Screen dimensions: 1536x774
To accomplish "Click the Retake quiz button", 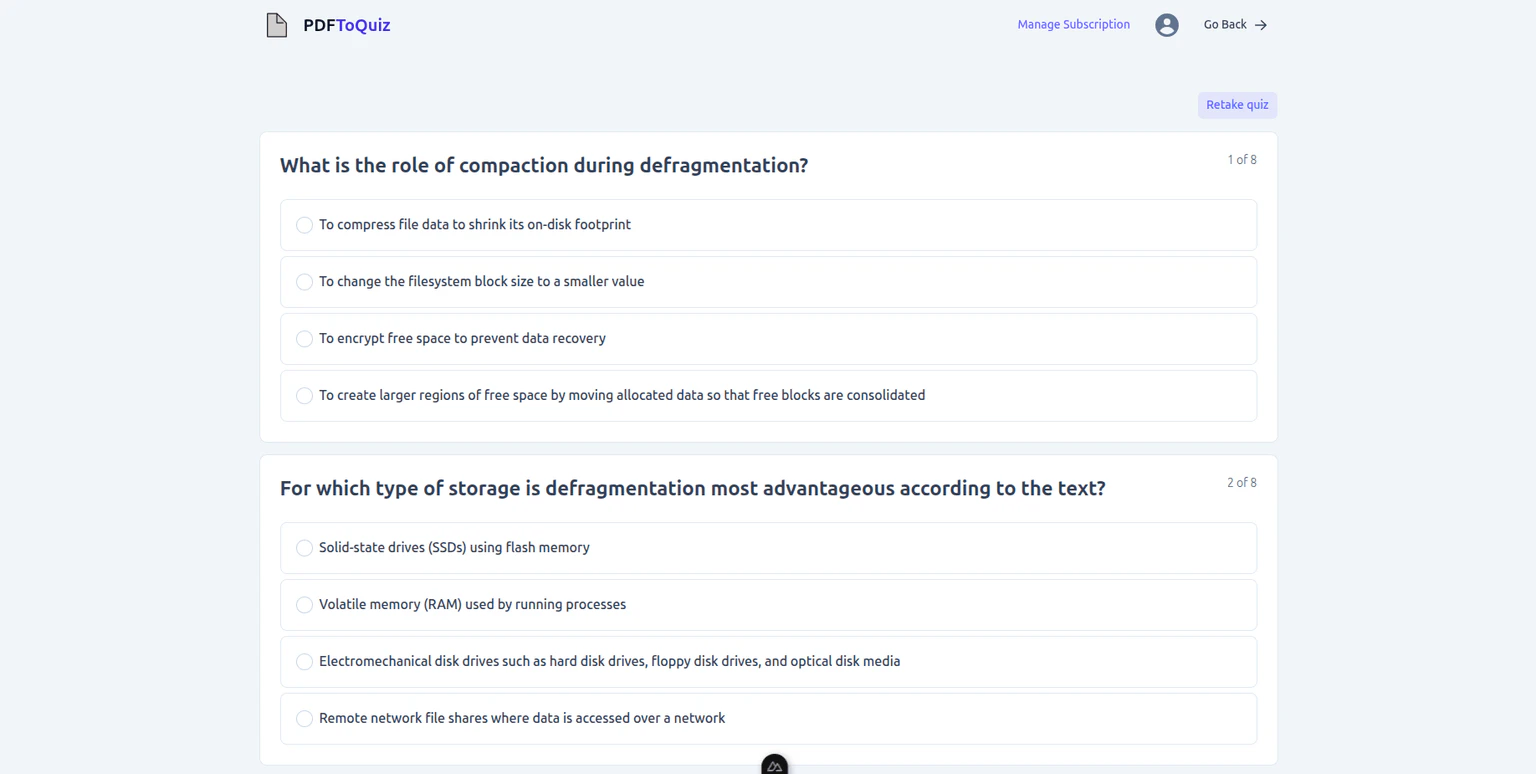I will point(1237,104).
